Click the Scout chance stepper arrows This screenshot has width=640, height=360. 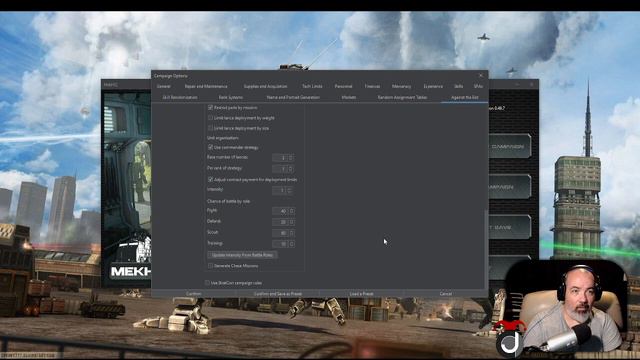292,233
